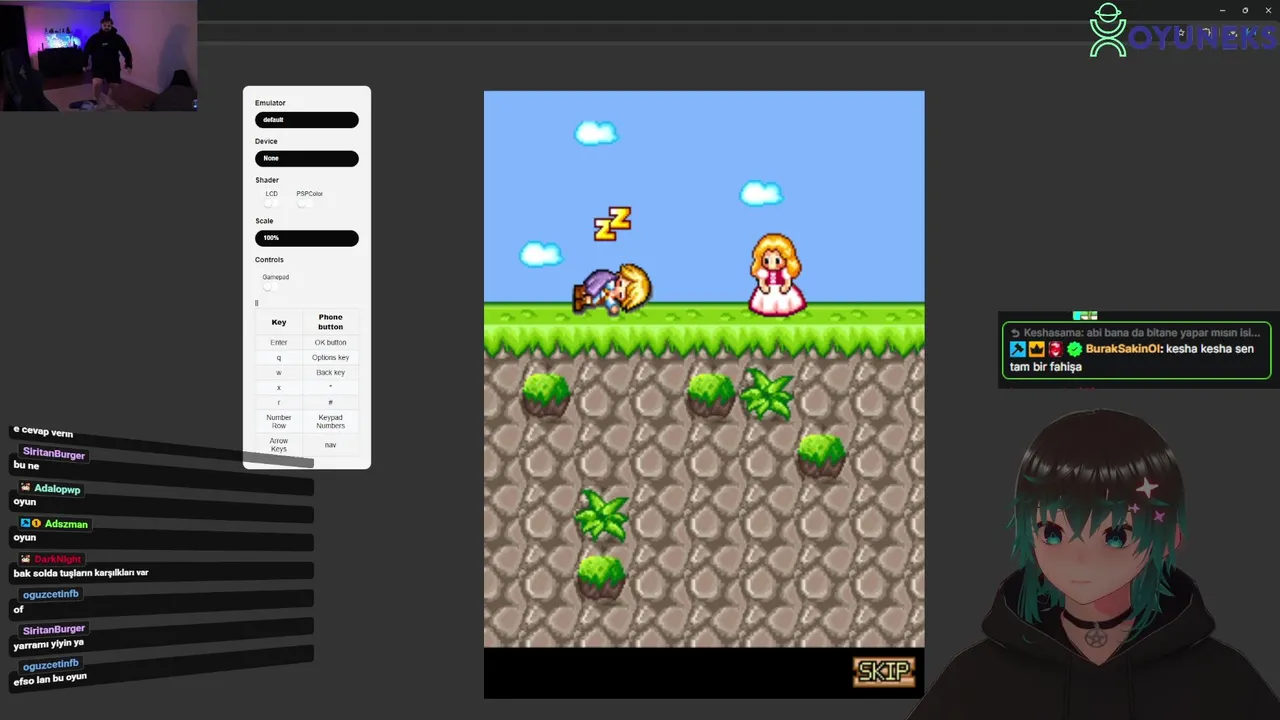Click the sleeping hero sprite

[611, 290]
